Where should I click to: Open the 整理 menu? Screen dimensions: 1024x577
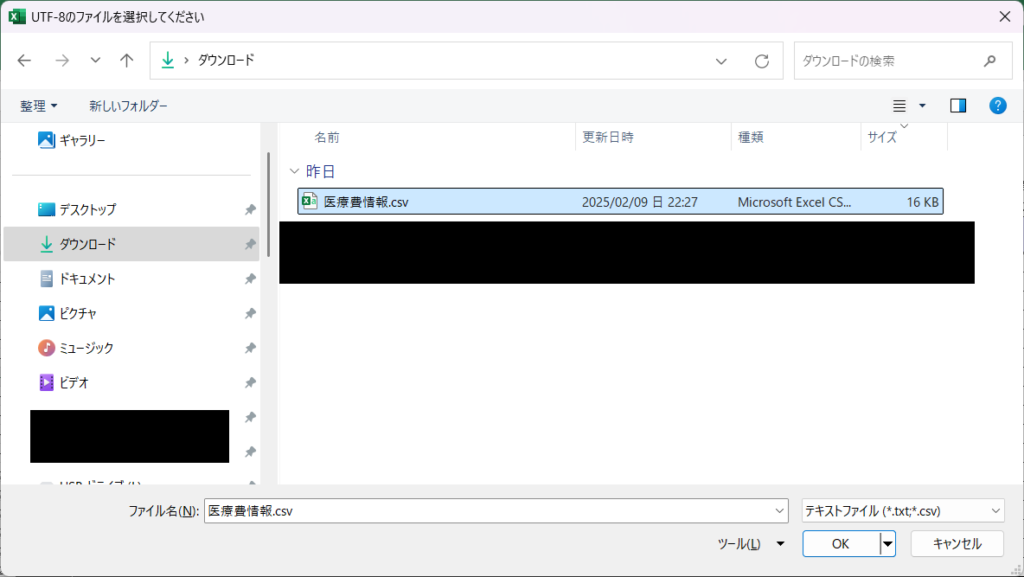tap(39, 105)
